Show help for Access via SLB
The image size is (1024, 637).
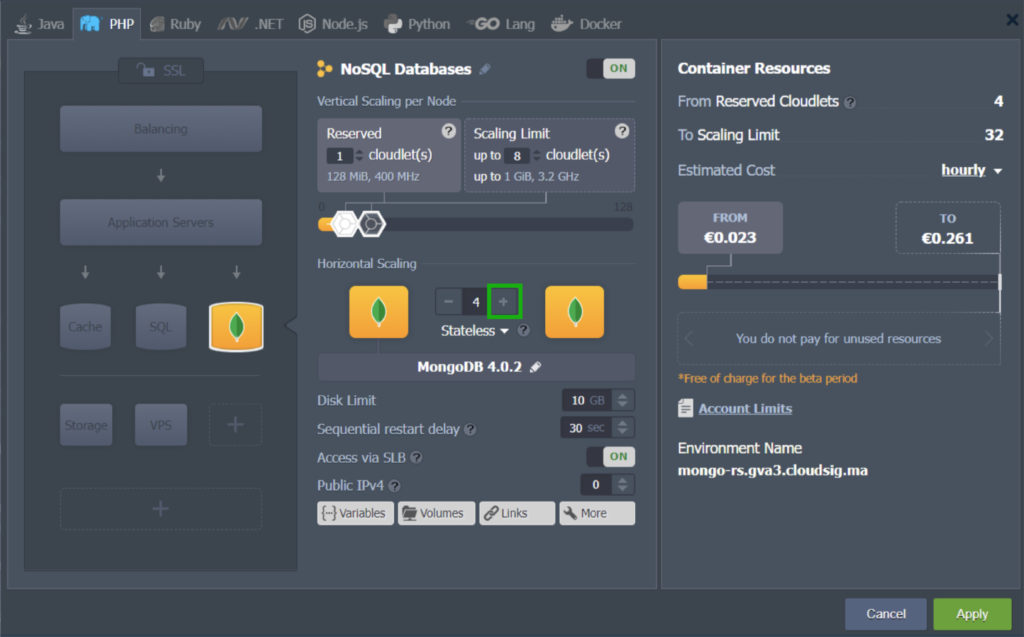pos(416,458)
